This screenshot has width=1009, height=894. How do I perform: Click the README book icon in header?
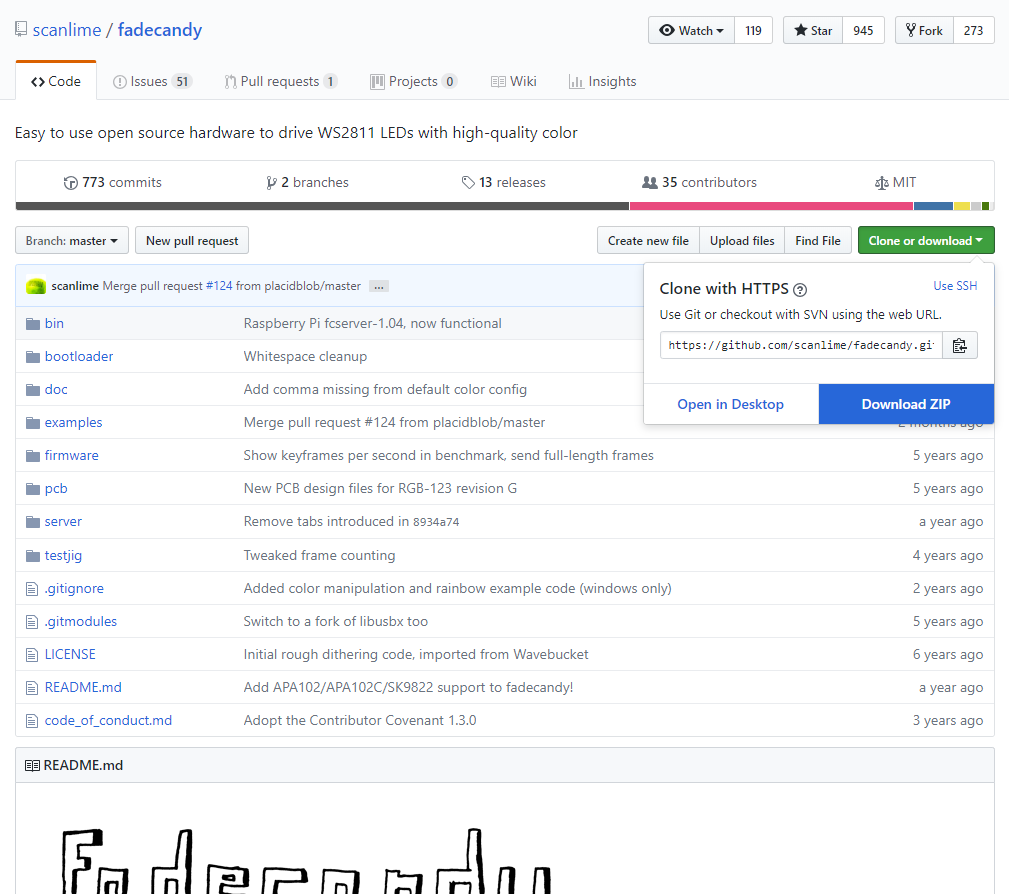[x=32, y=765]
